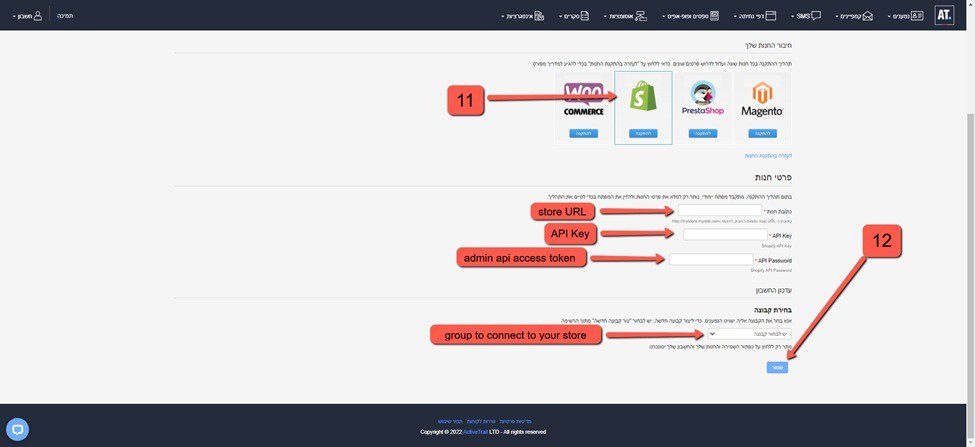Click the campaigns envelope icon
The height and width of the screenshot is (447, 975).
coord(867,16)
